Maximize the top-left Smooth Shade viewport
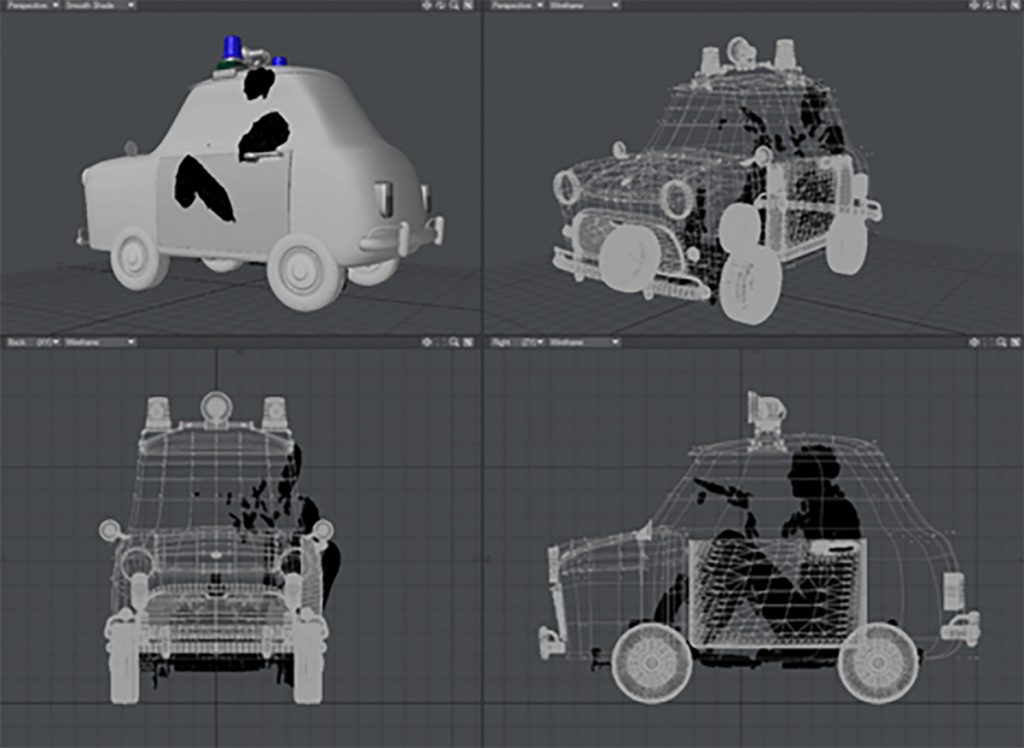Image resolution: width=1024 pixels, height=748 pixels. tap(468, 5)
